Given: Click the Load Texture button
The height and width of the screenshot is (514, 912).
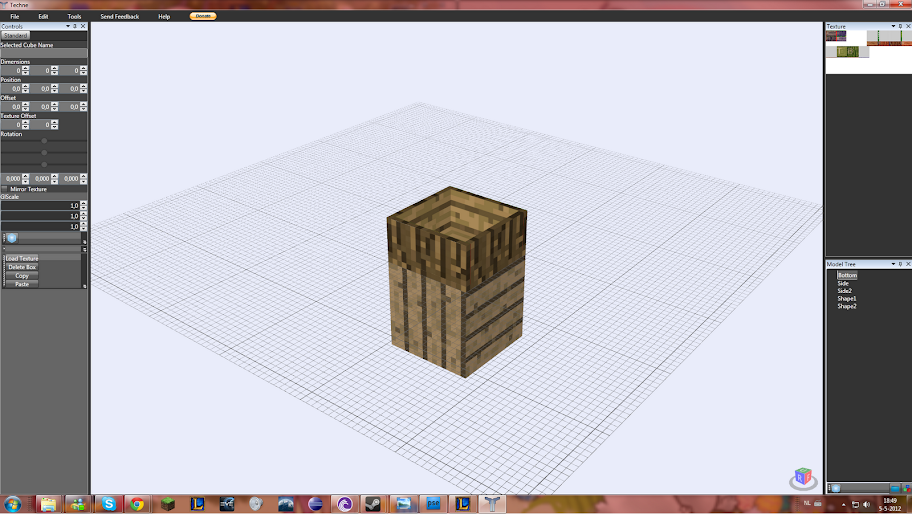Looking at the screenshot, I should [22, 258].
